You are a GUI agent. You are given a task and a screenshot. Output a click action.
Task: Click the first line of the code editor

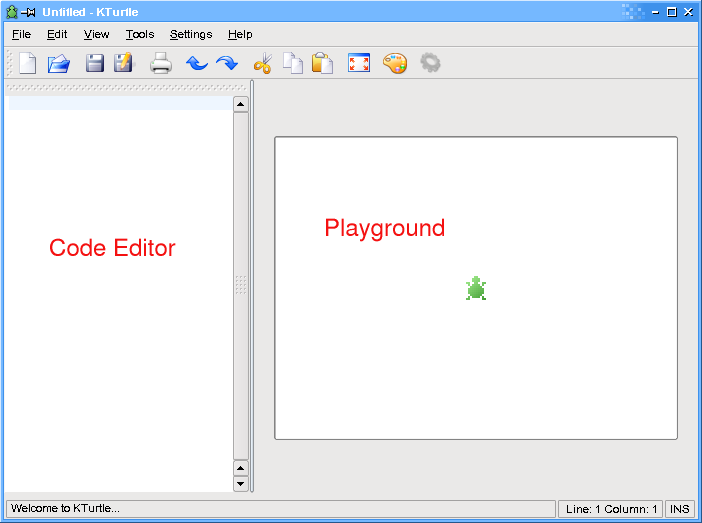click(x=120, y=103)
